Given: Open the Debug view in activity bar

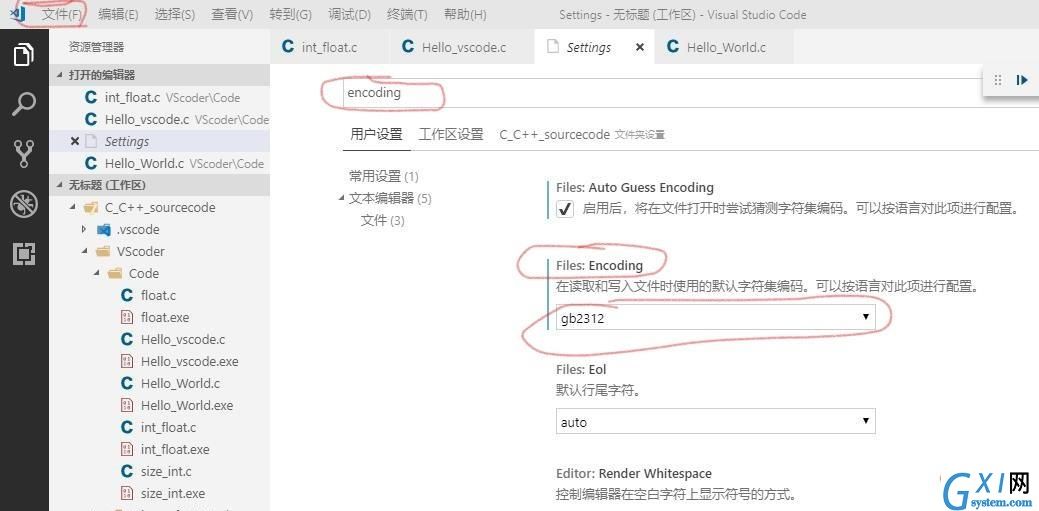Looking at the screenshot, I should coord(24,204).
